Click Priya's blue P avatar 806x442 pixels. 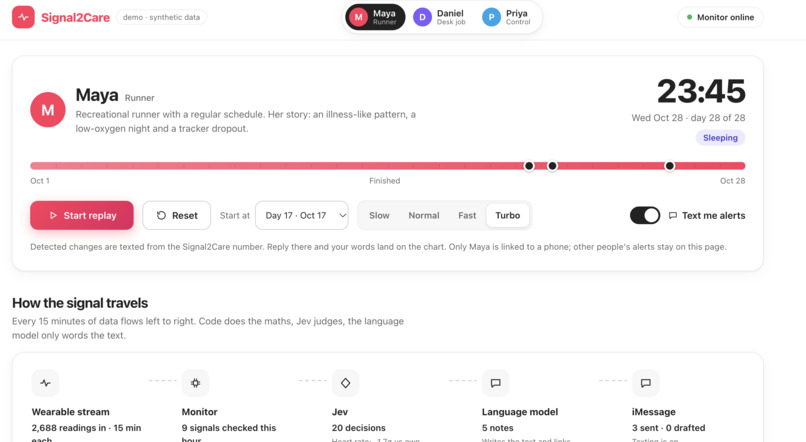[x=491, y=17]
